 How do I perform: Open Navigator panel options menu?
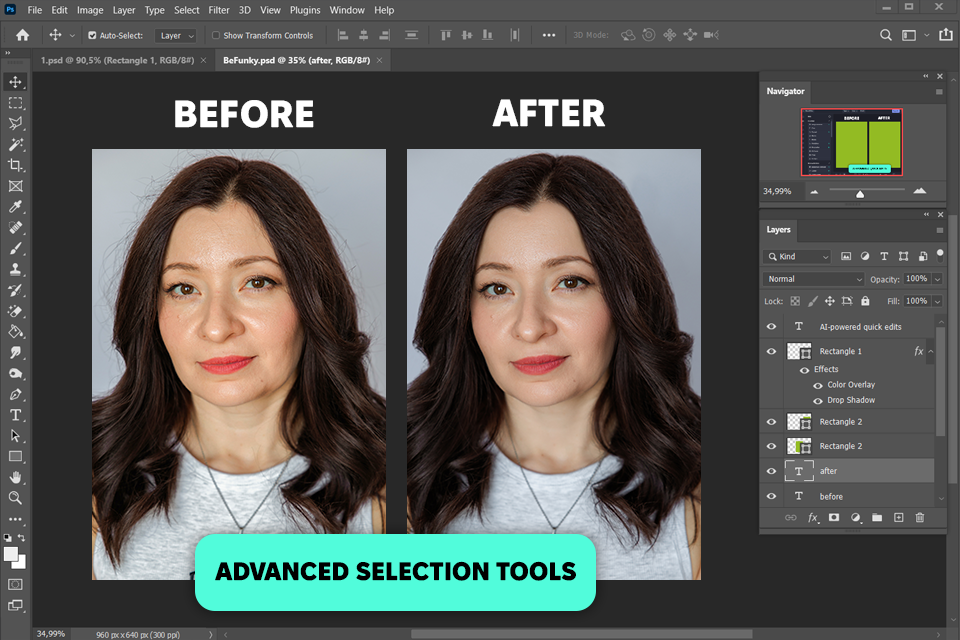coord(939,92)
